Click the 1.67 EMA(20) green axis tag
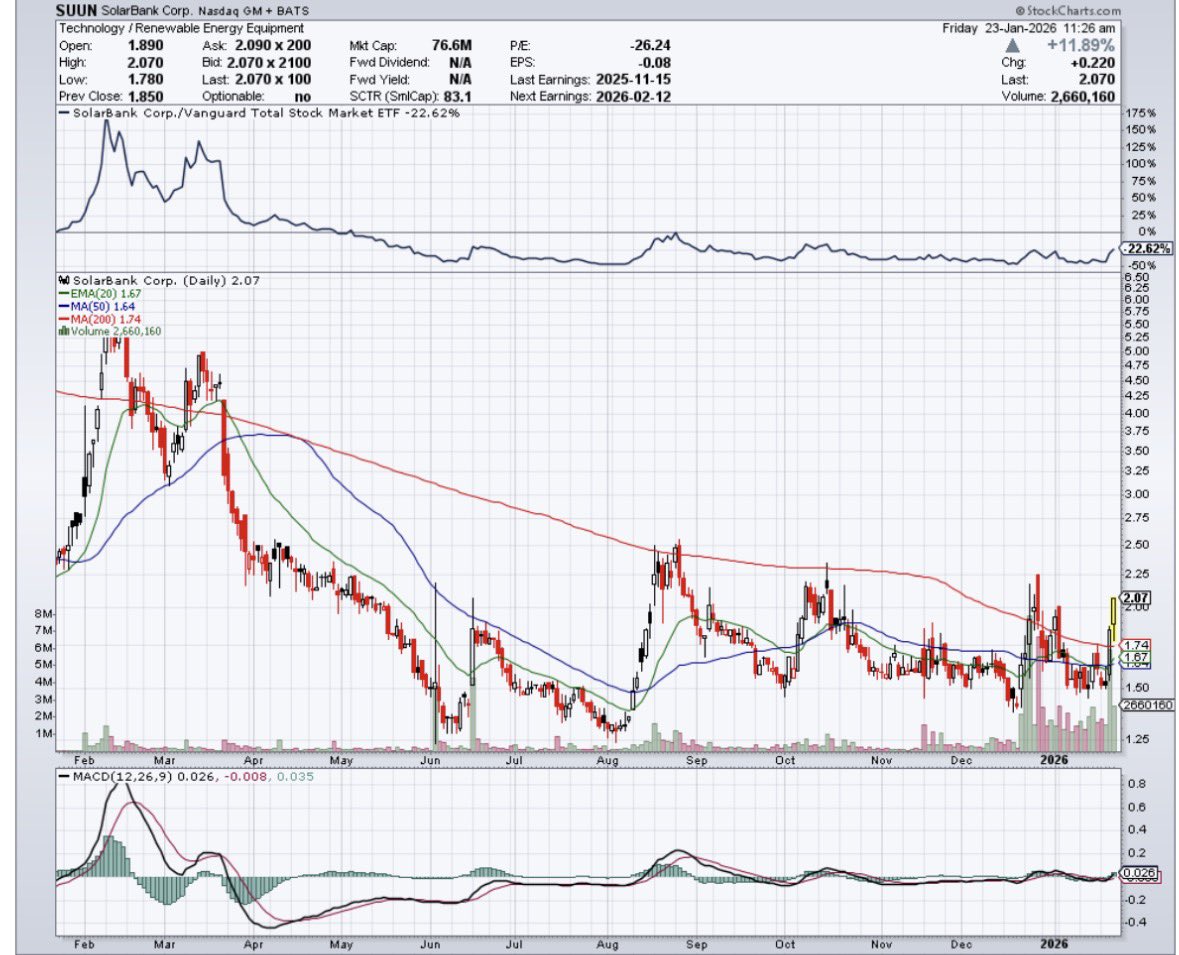1179x955 pixels. (1135, 657)
